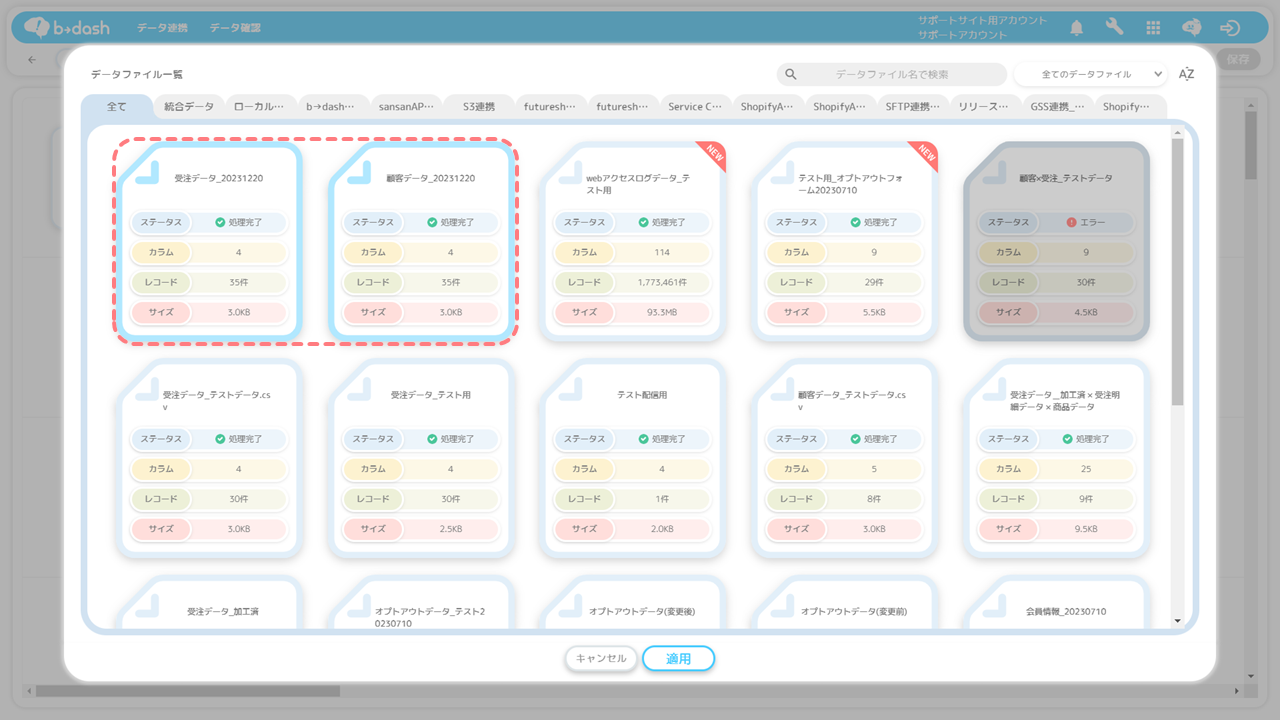Screen dimensions: 1280x720
Task: Click the 保存 button behind dialog
Action: [x=1237, y=59]
